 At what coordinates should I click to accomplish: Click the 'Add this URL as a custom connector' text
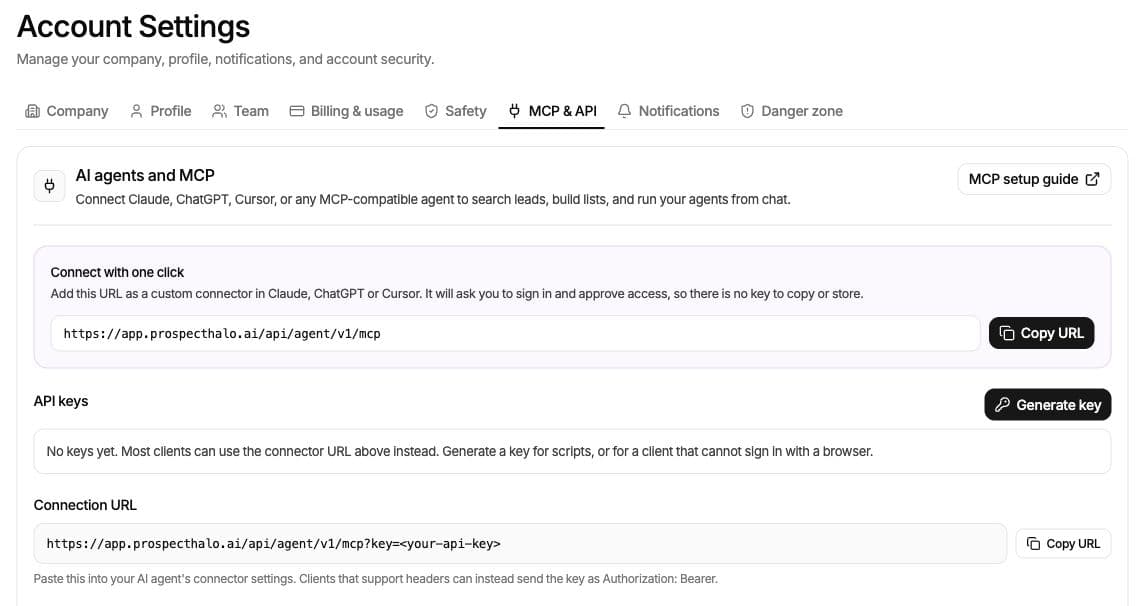point(457,294)
